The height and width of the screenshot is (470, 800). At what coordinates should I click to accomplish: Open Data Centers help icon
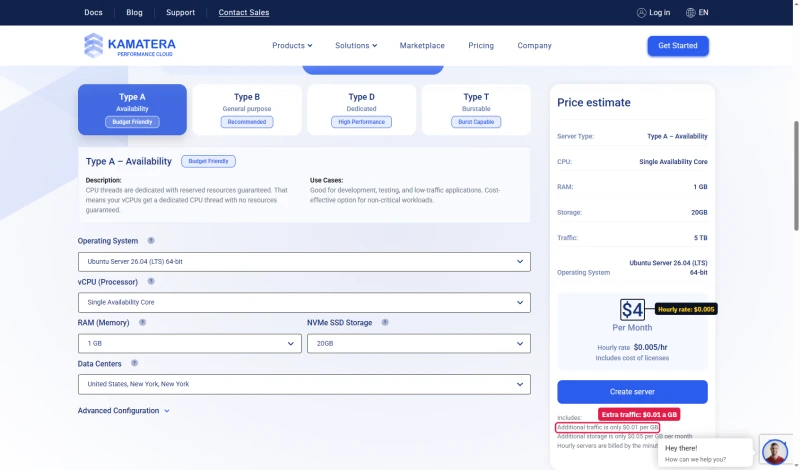(x=134, y=363)
